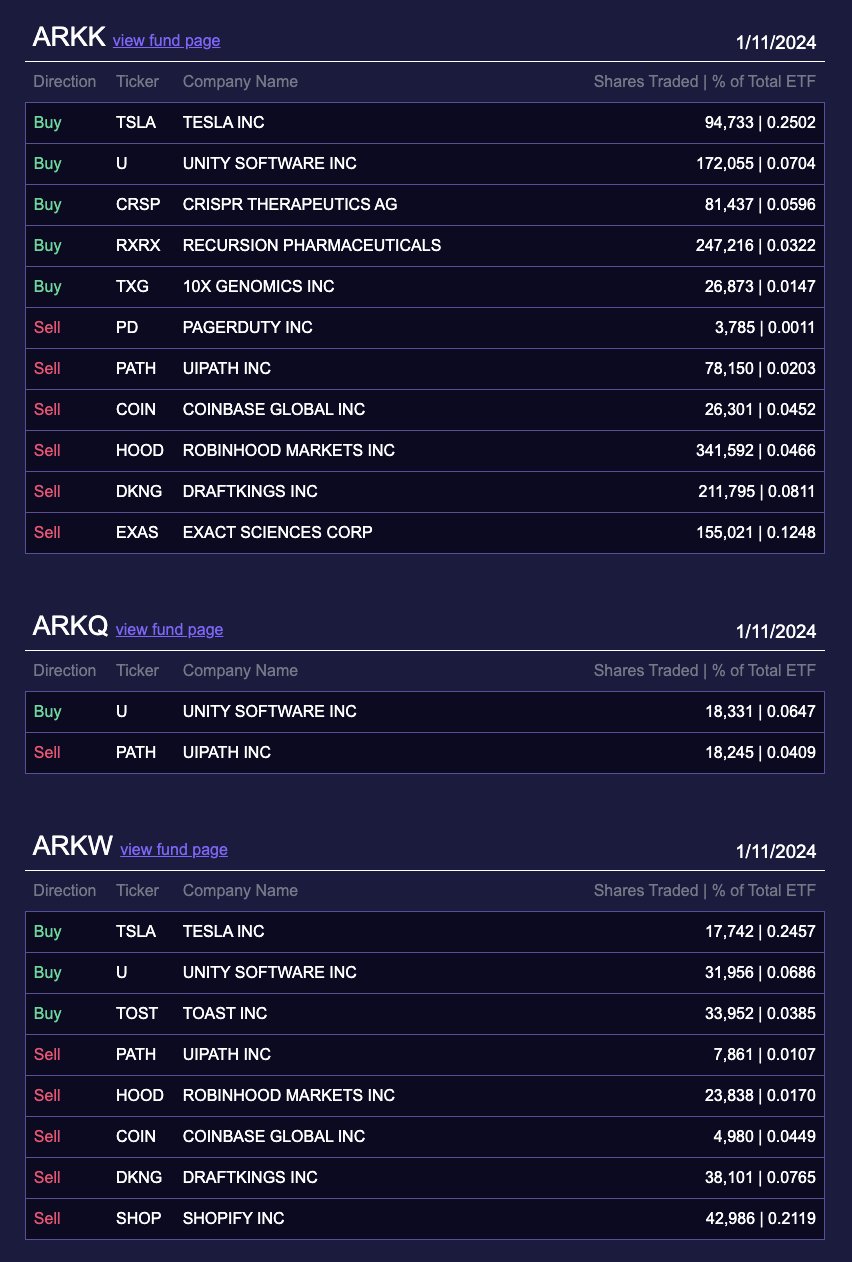This screenshot has width=852, height=1262.
Task: Open the ARKQ view fund page link
Action: [169, 630]
